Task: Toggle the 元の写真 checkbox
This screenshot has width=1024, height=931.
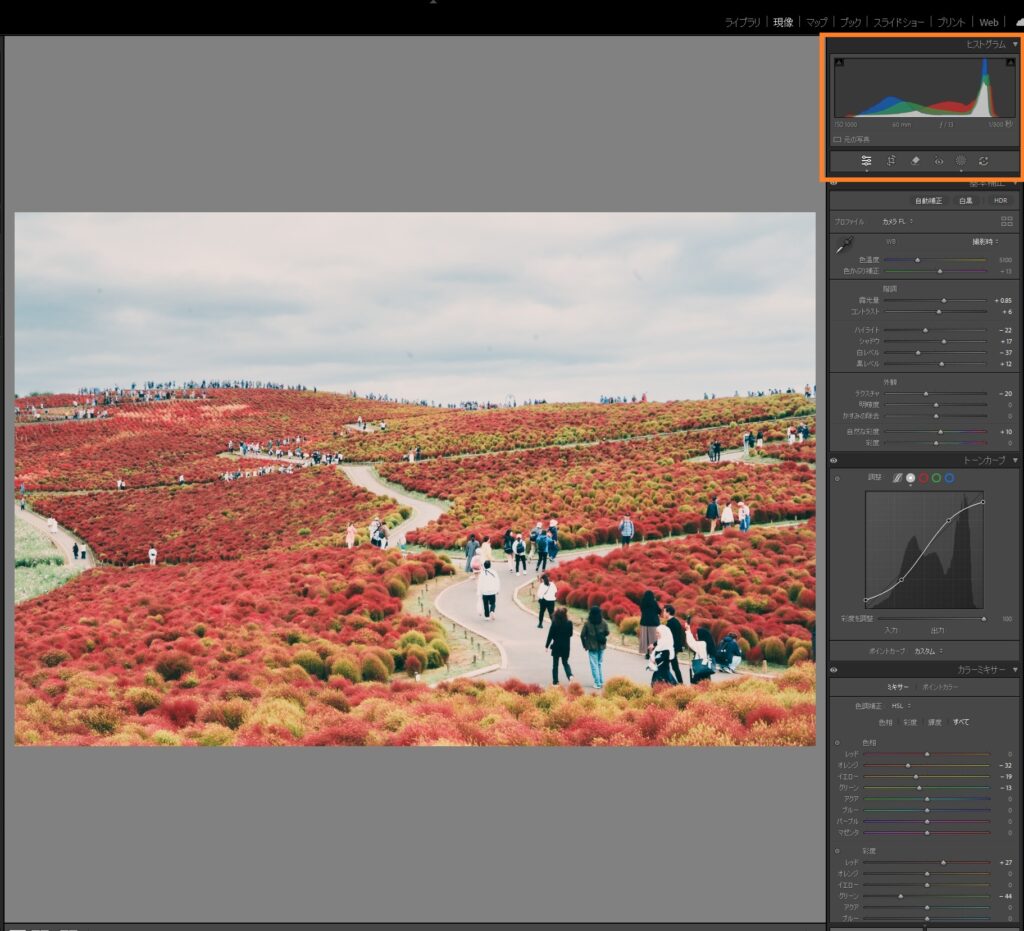Action: coord(838,139)
